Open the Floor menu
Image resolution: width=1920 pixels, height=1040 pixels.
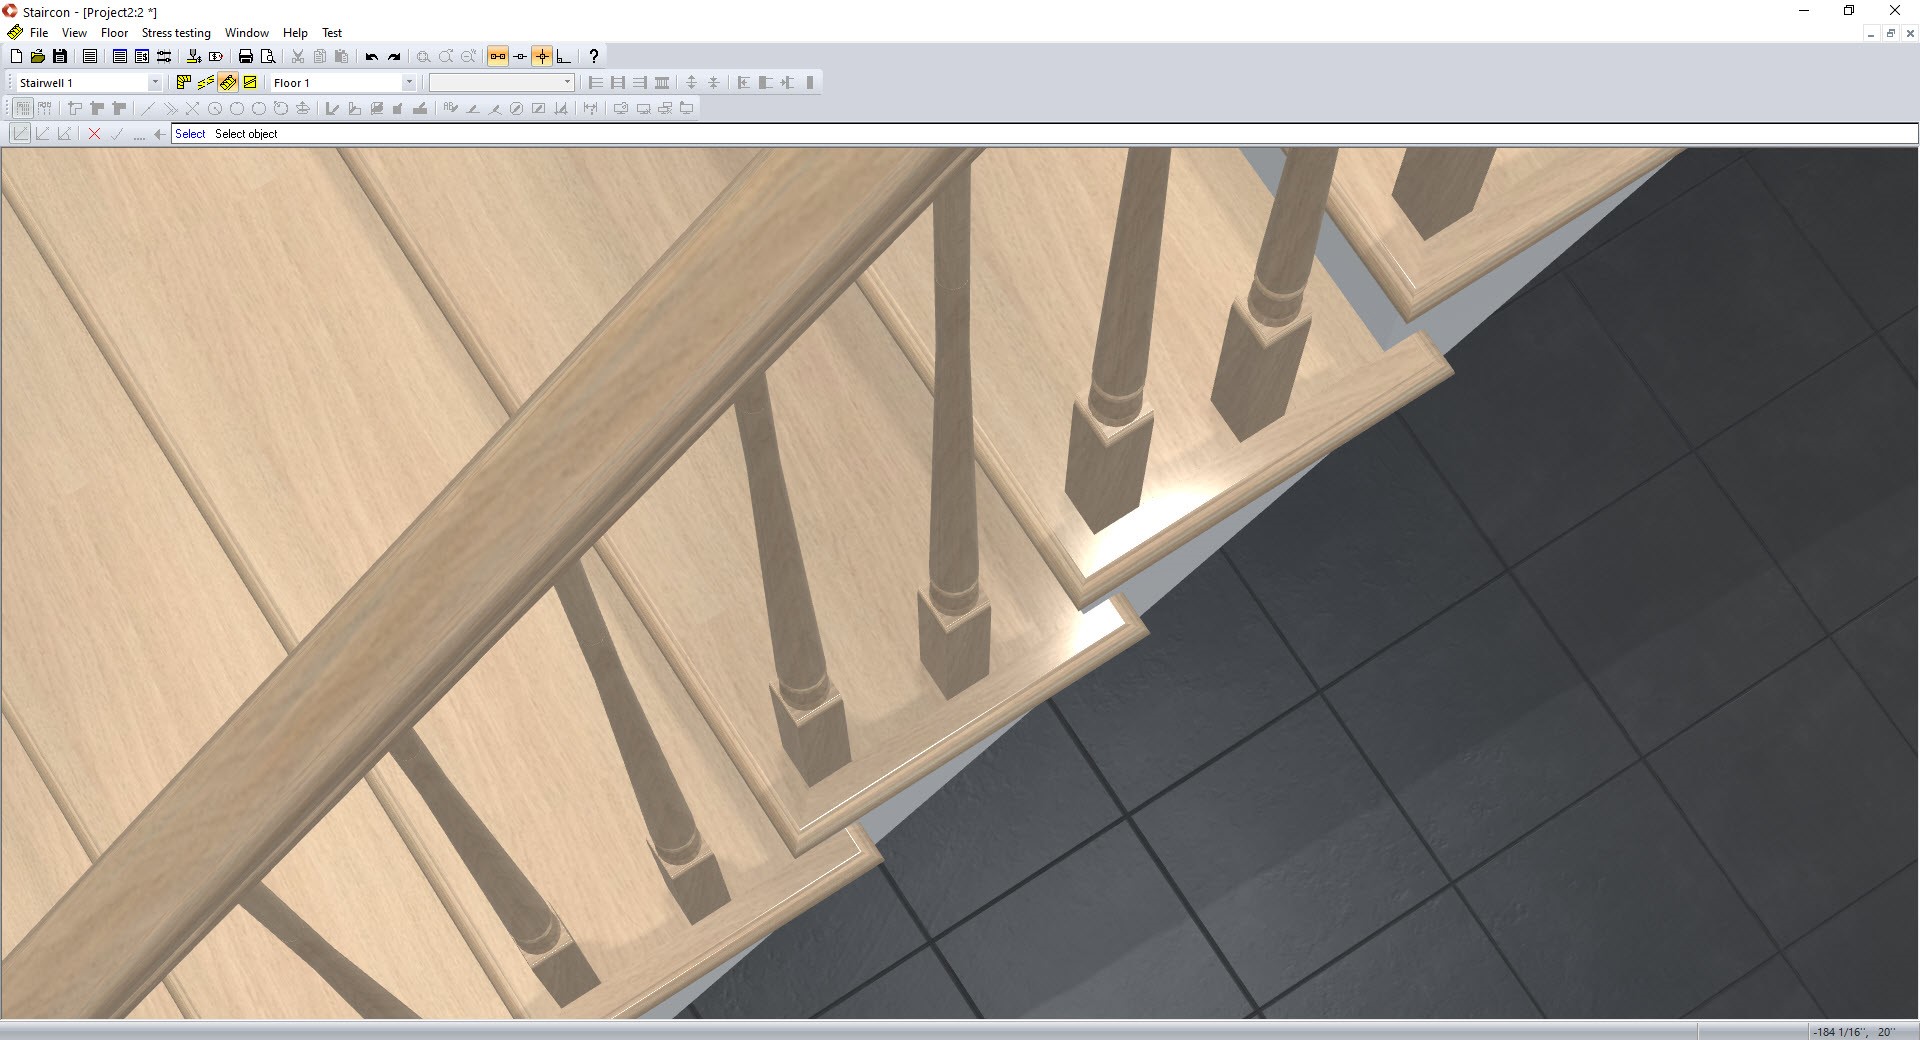114,33
